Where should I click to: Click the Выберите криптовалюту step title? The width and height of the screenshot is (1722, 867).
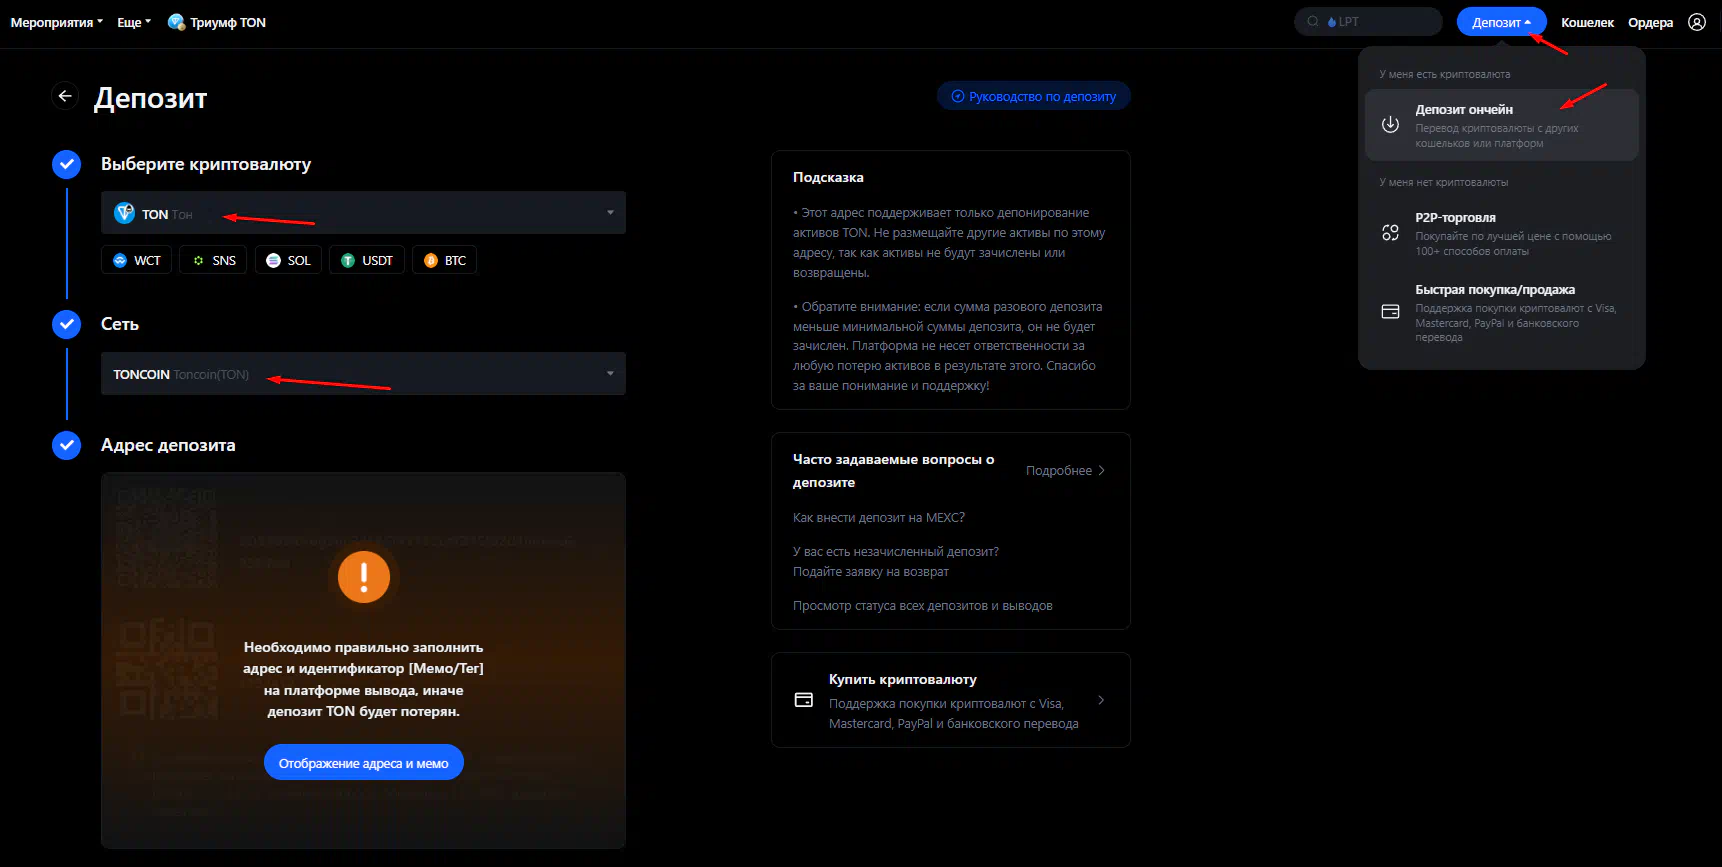coord(206,164)
